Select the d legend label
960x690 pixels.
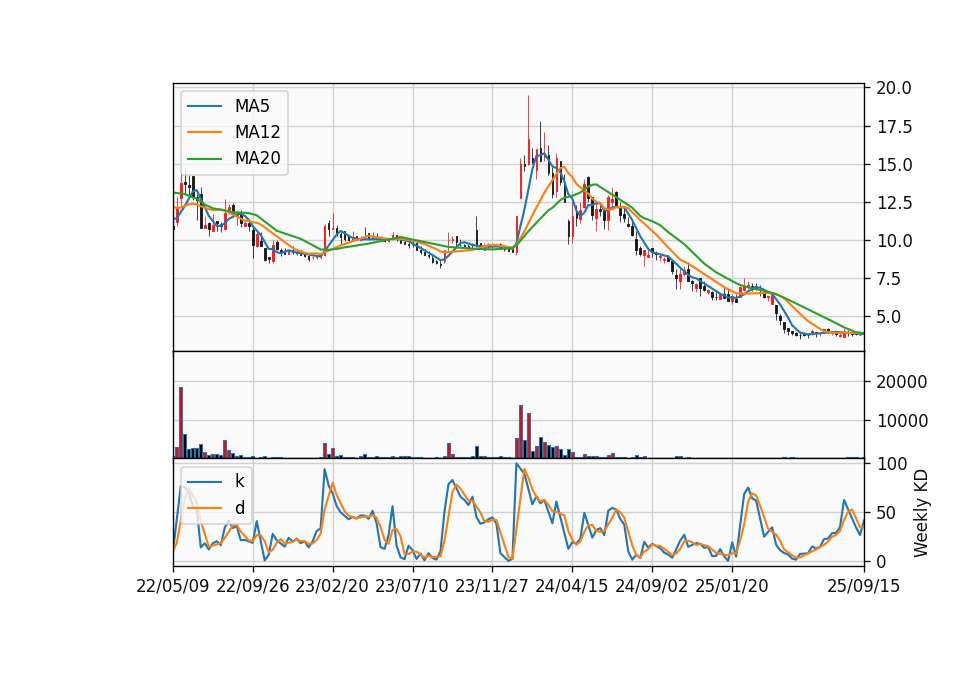click(239, 508)
